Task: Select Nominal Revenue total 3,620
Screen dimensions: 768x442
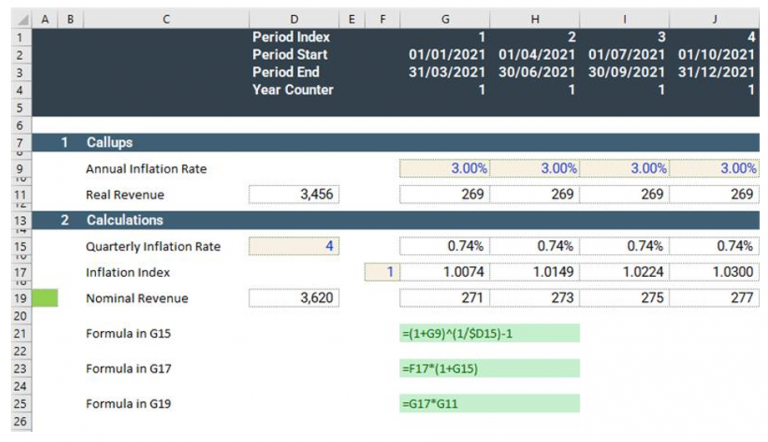Action: coord(294,298)
